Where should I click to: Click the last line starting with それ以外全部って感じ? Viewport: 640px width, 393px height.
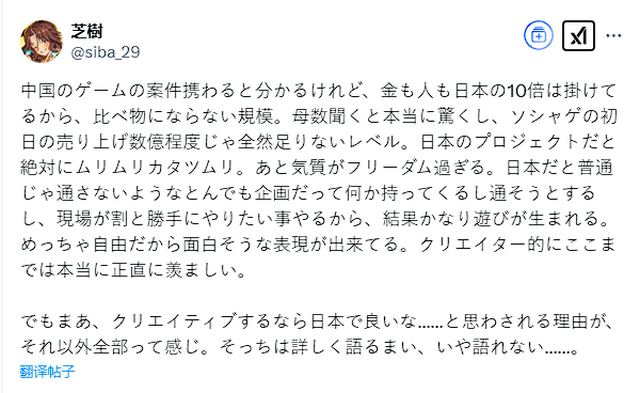(300, 347)
